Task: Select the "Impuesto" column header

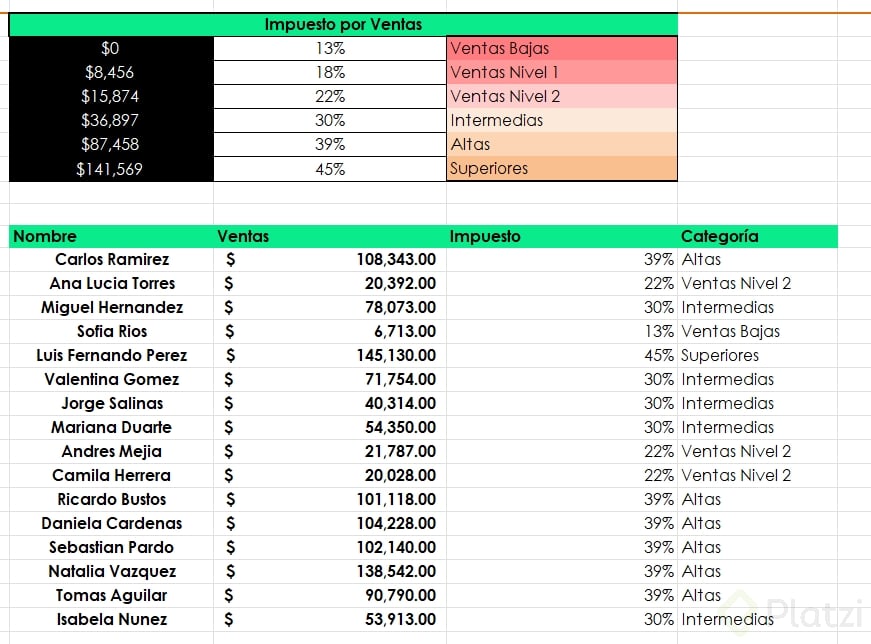Action: (x=485, y=237)
